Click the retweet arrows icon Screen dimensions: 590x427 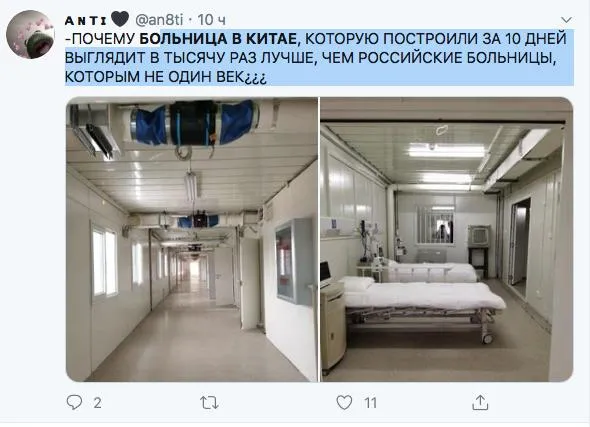[x=209, y=403]
